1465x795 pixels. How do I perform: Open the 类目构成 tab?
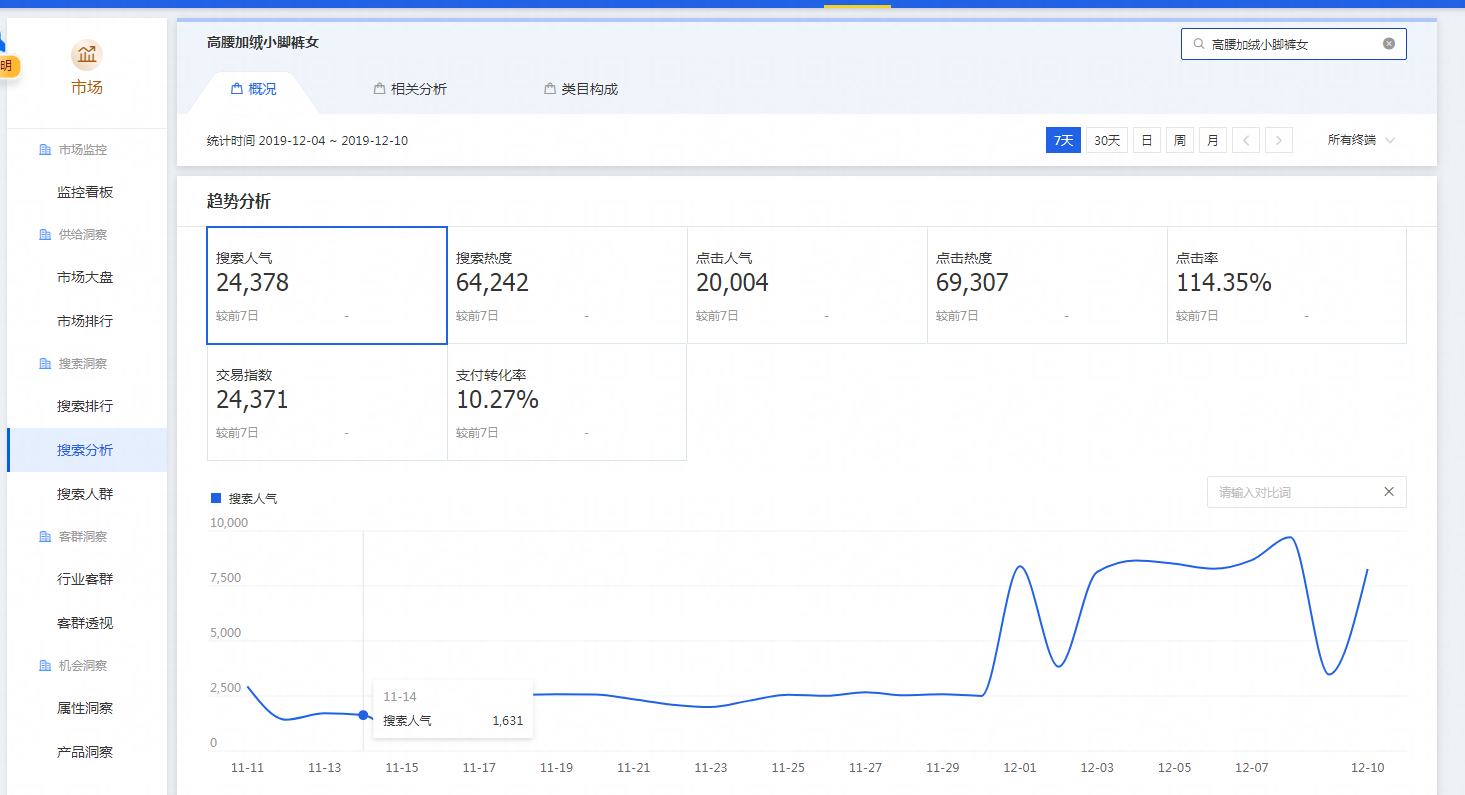click(581, 89)
